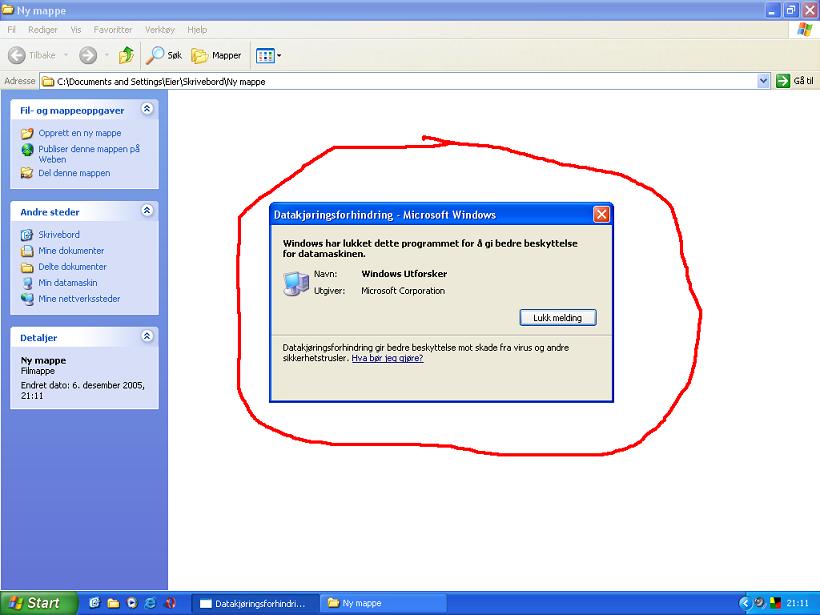Click the address bar path field

(398, 82)
